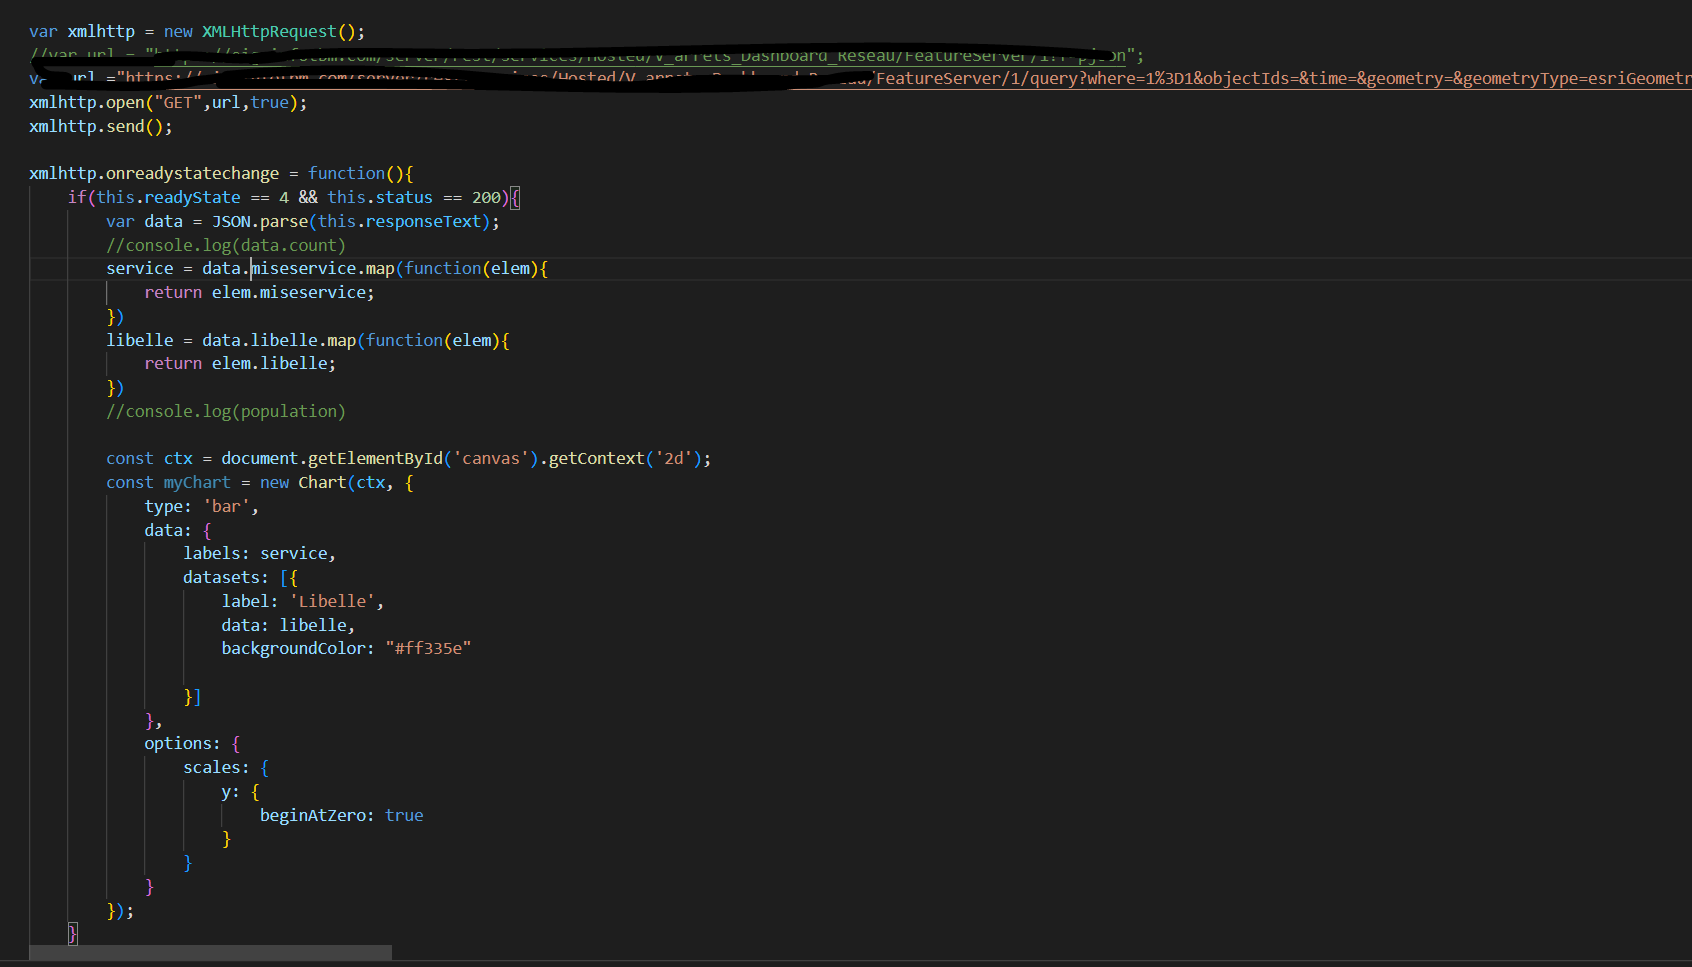Click the commented line //console.log(data.count)
1692x967 pixels.
[x=225, y=245]
